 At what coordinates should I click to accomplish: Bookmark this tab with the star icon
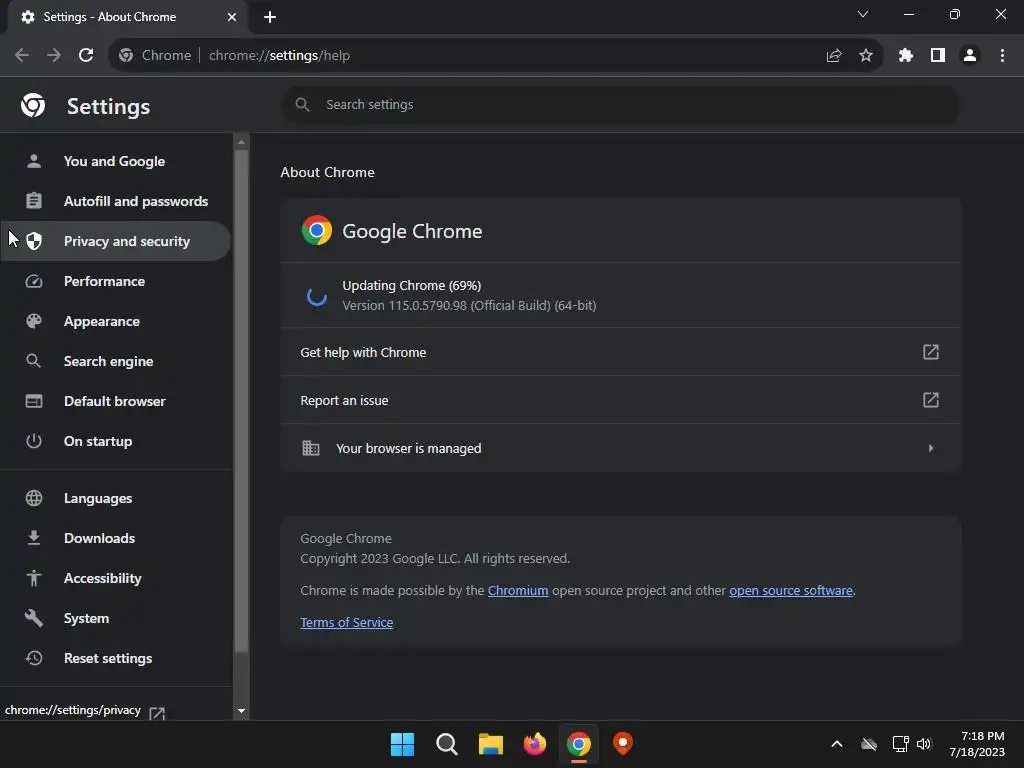866,56
